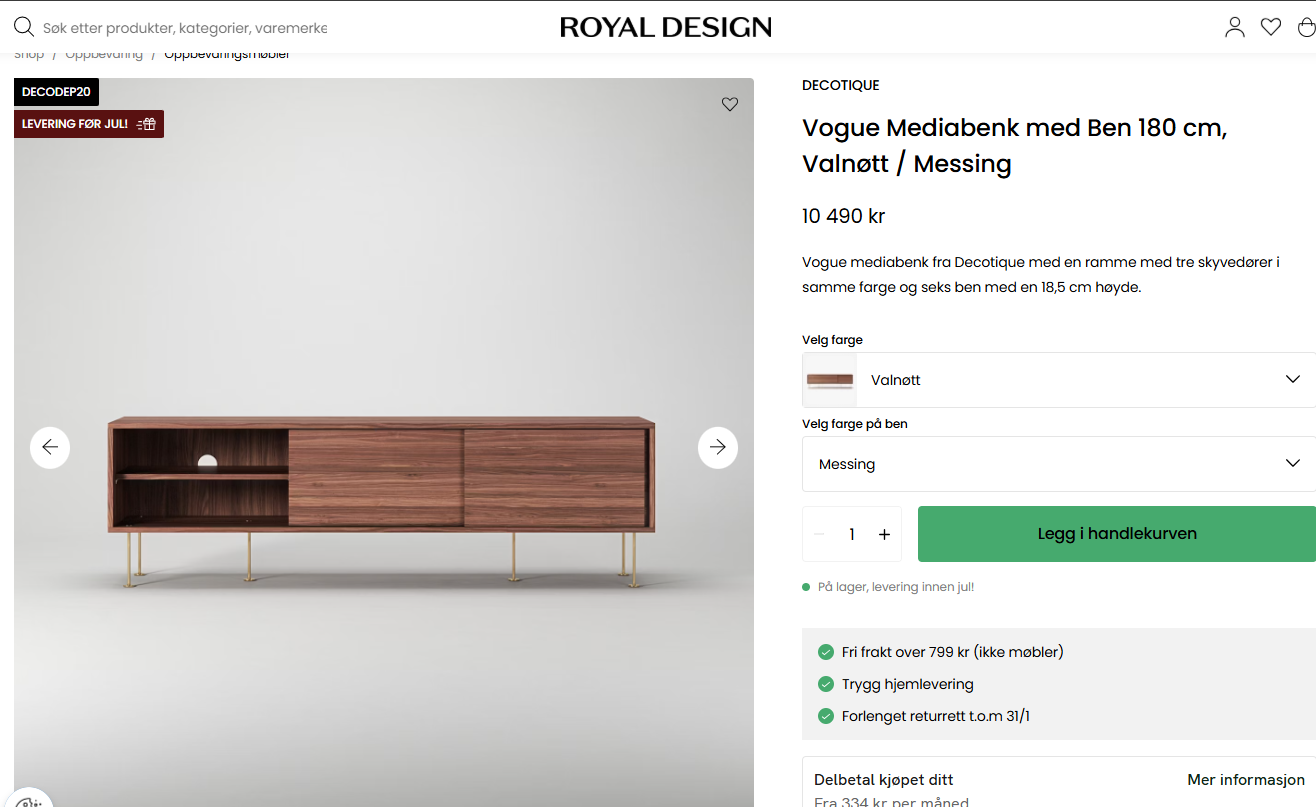The image size is (1316, 807).
Task: Go to Oppbevaringsmøbler breadcrumb
Action: (x=227, y=55)
